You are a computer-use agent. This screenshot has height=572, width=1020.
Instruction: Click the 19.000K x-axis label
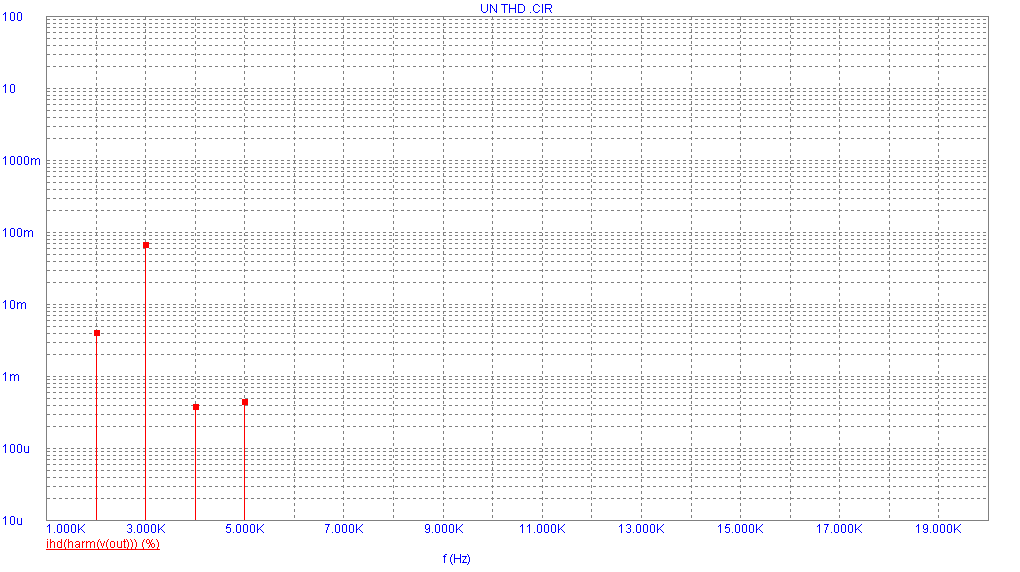pos(938,529)
